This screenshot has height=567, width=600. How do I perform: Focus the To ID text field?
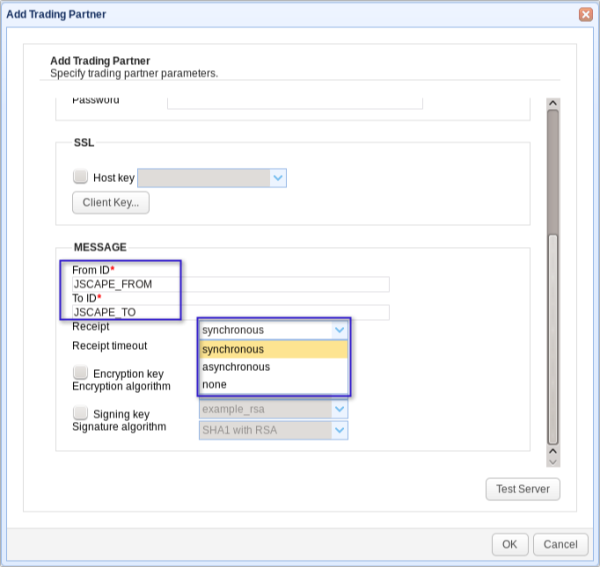tap(230, 312)
